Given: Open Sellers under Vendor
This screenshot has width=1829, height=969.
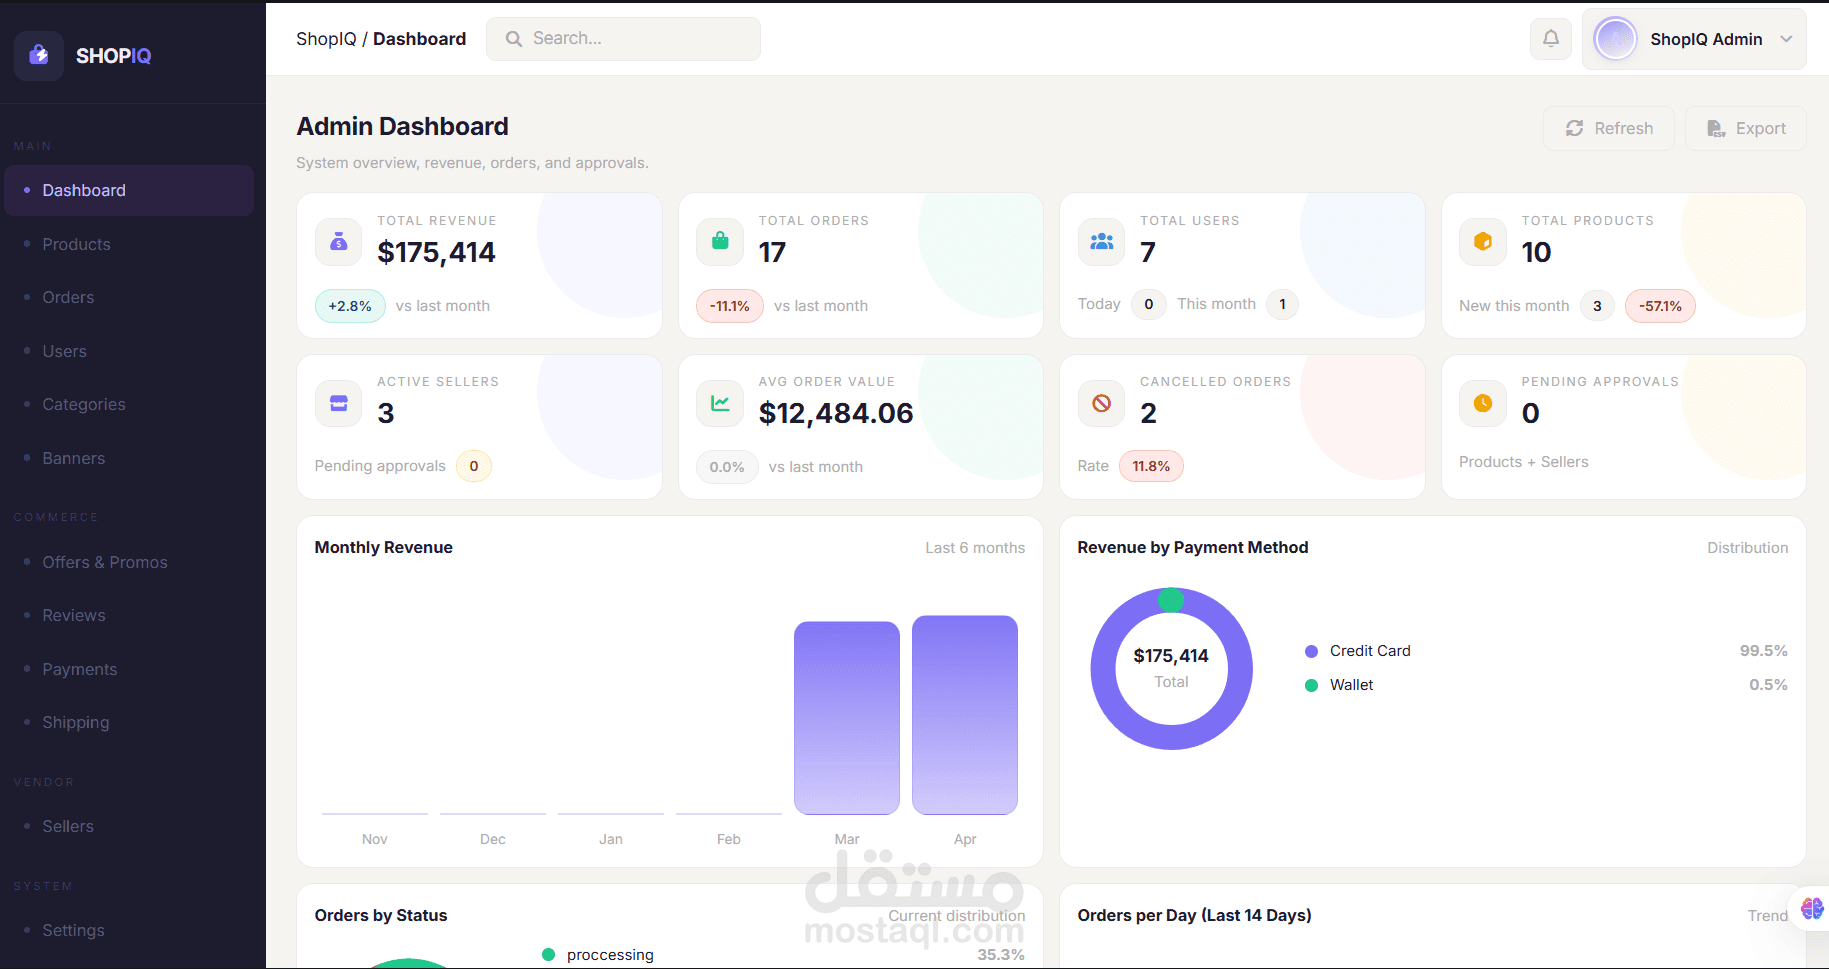Looking at the screenshot, I should pos(129,826).
